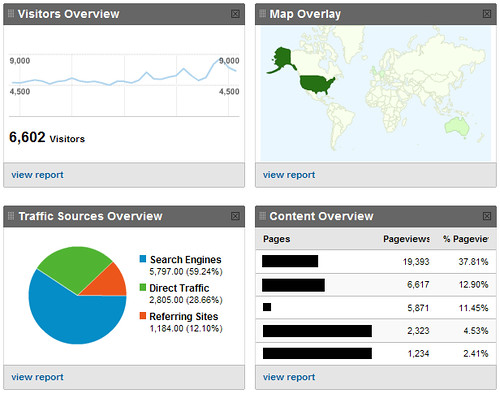The width and height of the screenshot is (500, 394).
Task: Click the 2,323 pageviews cell
Action: point(418,331)
